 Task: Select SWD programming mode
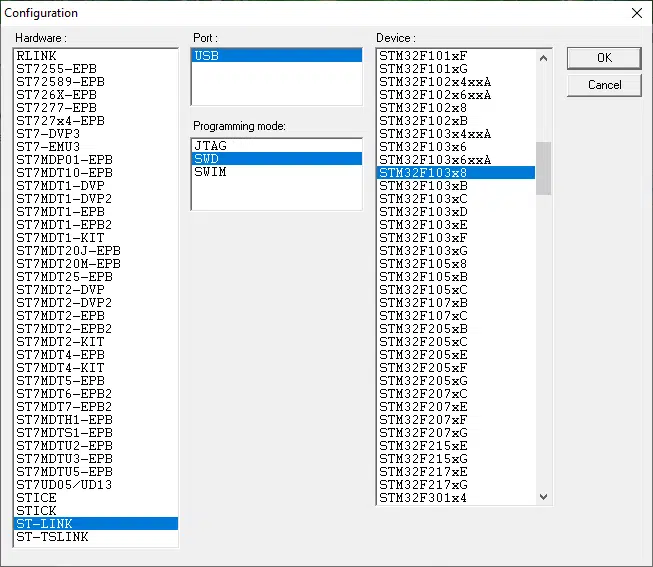pos(277,159)
